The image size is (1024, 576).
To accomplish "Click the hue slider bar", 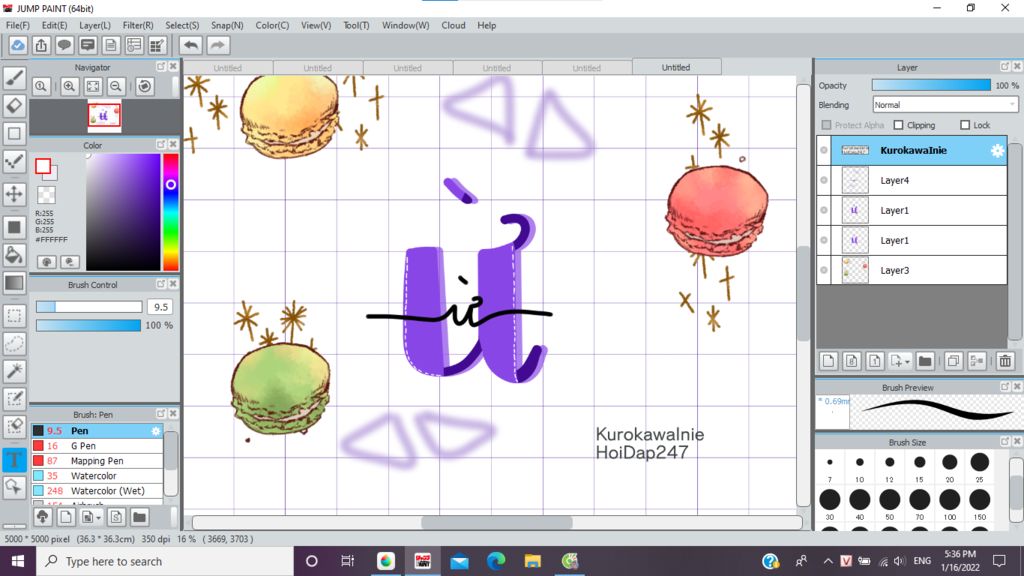I will [170, 212].
